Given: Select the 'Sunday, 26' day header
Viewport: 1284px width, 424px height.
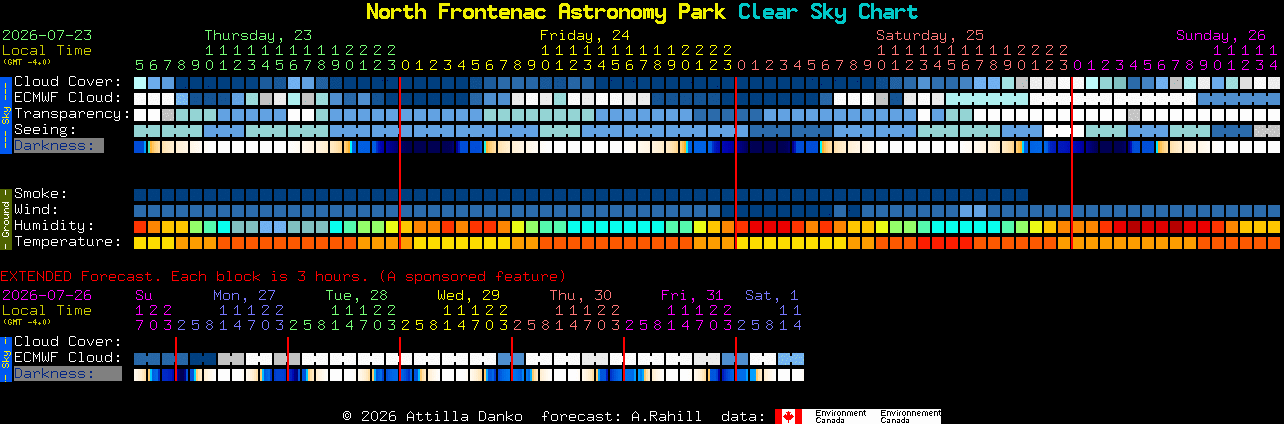Looking at the screenshot, I should click(1221, 35).
